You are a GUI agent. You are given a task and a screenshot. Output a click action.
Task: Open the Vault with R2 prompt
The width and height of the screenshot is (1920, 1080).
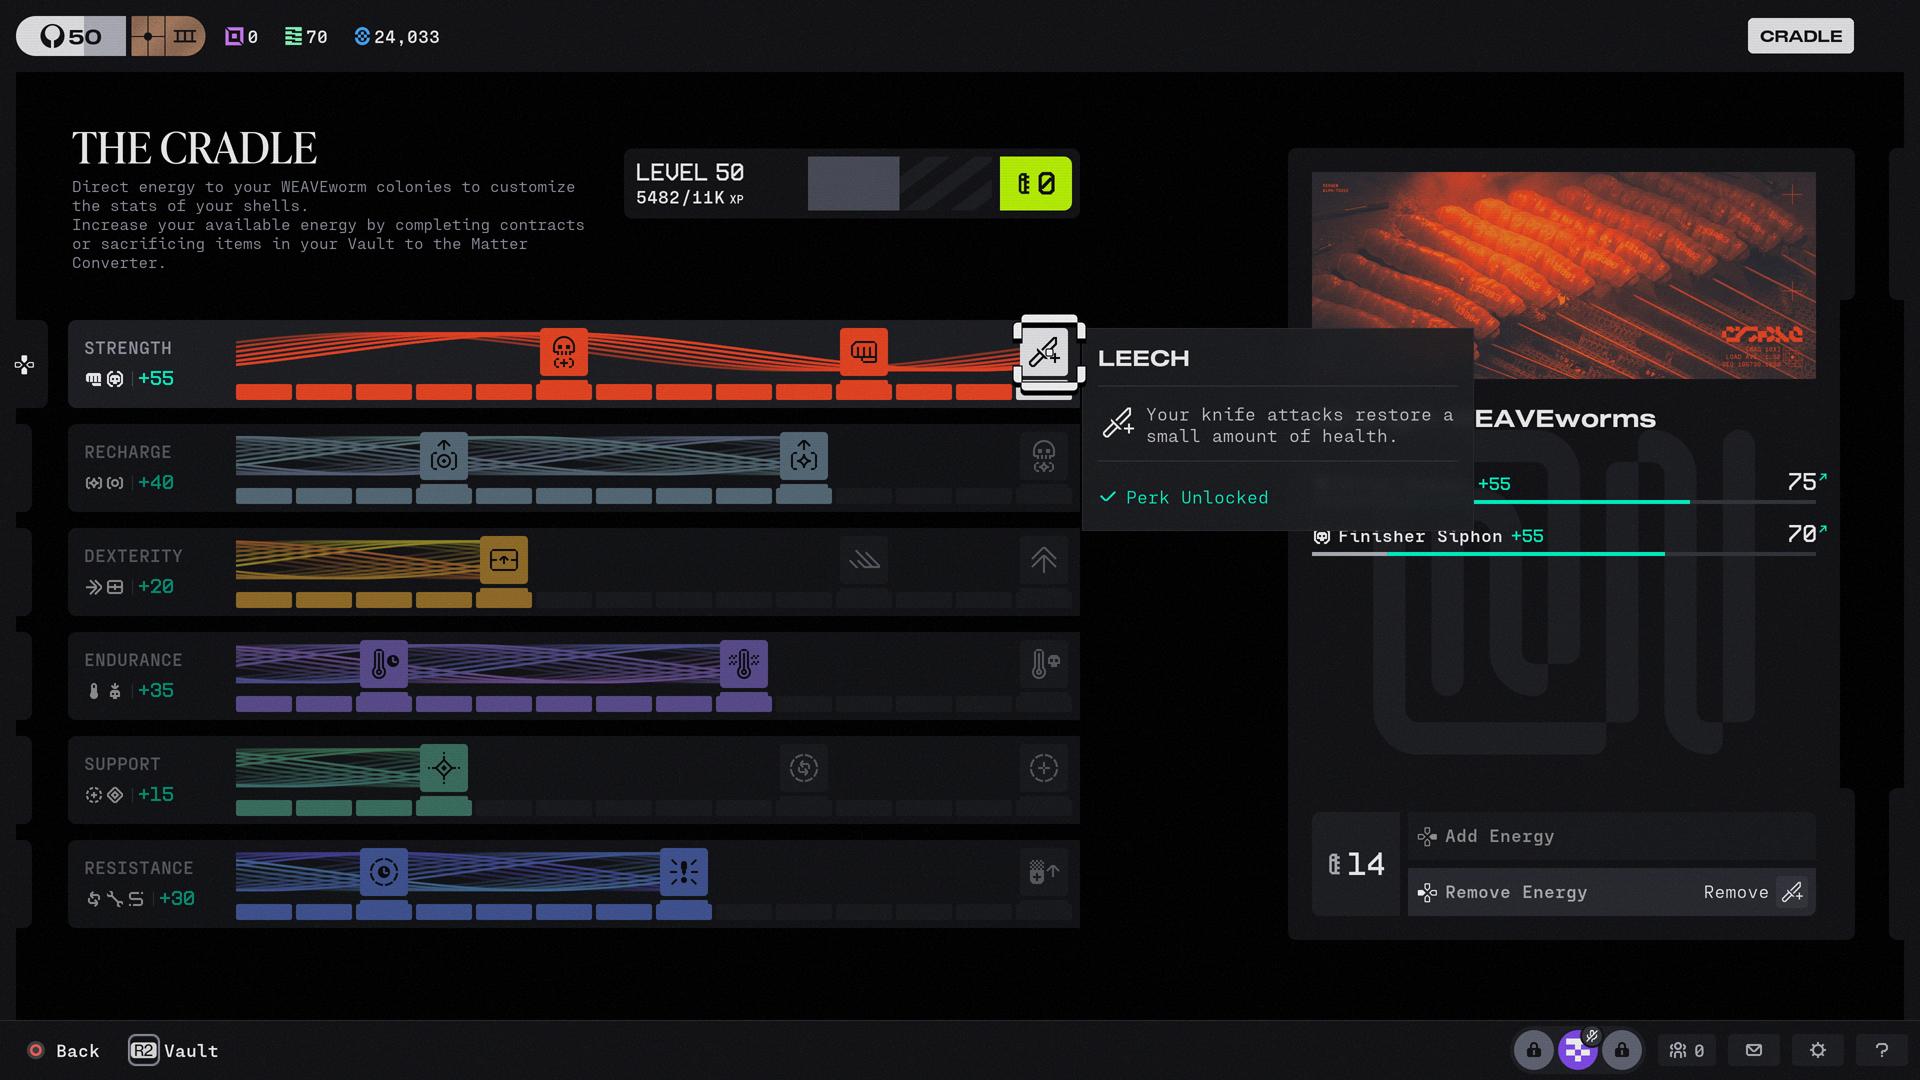point(174,1051)
